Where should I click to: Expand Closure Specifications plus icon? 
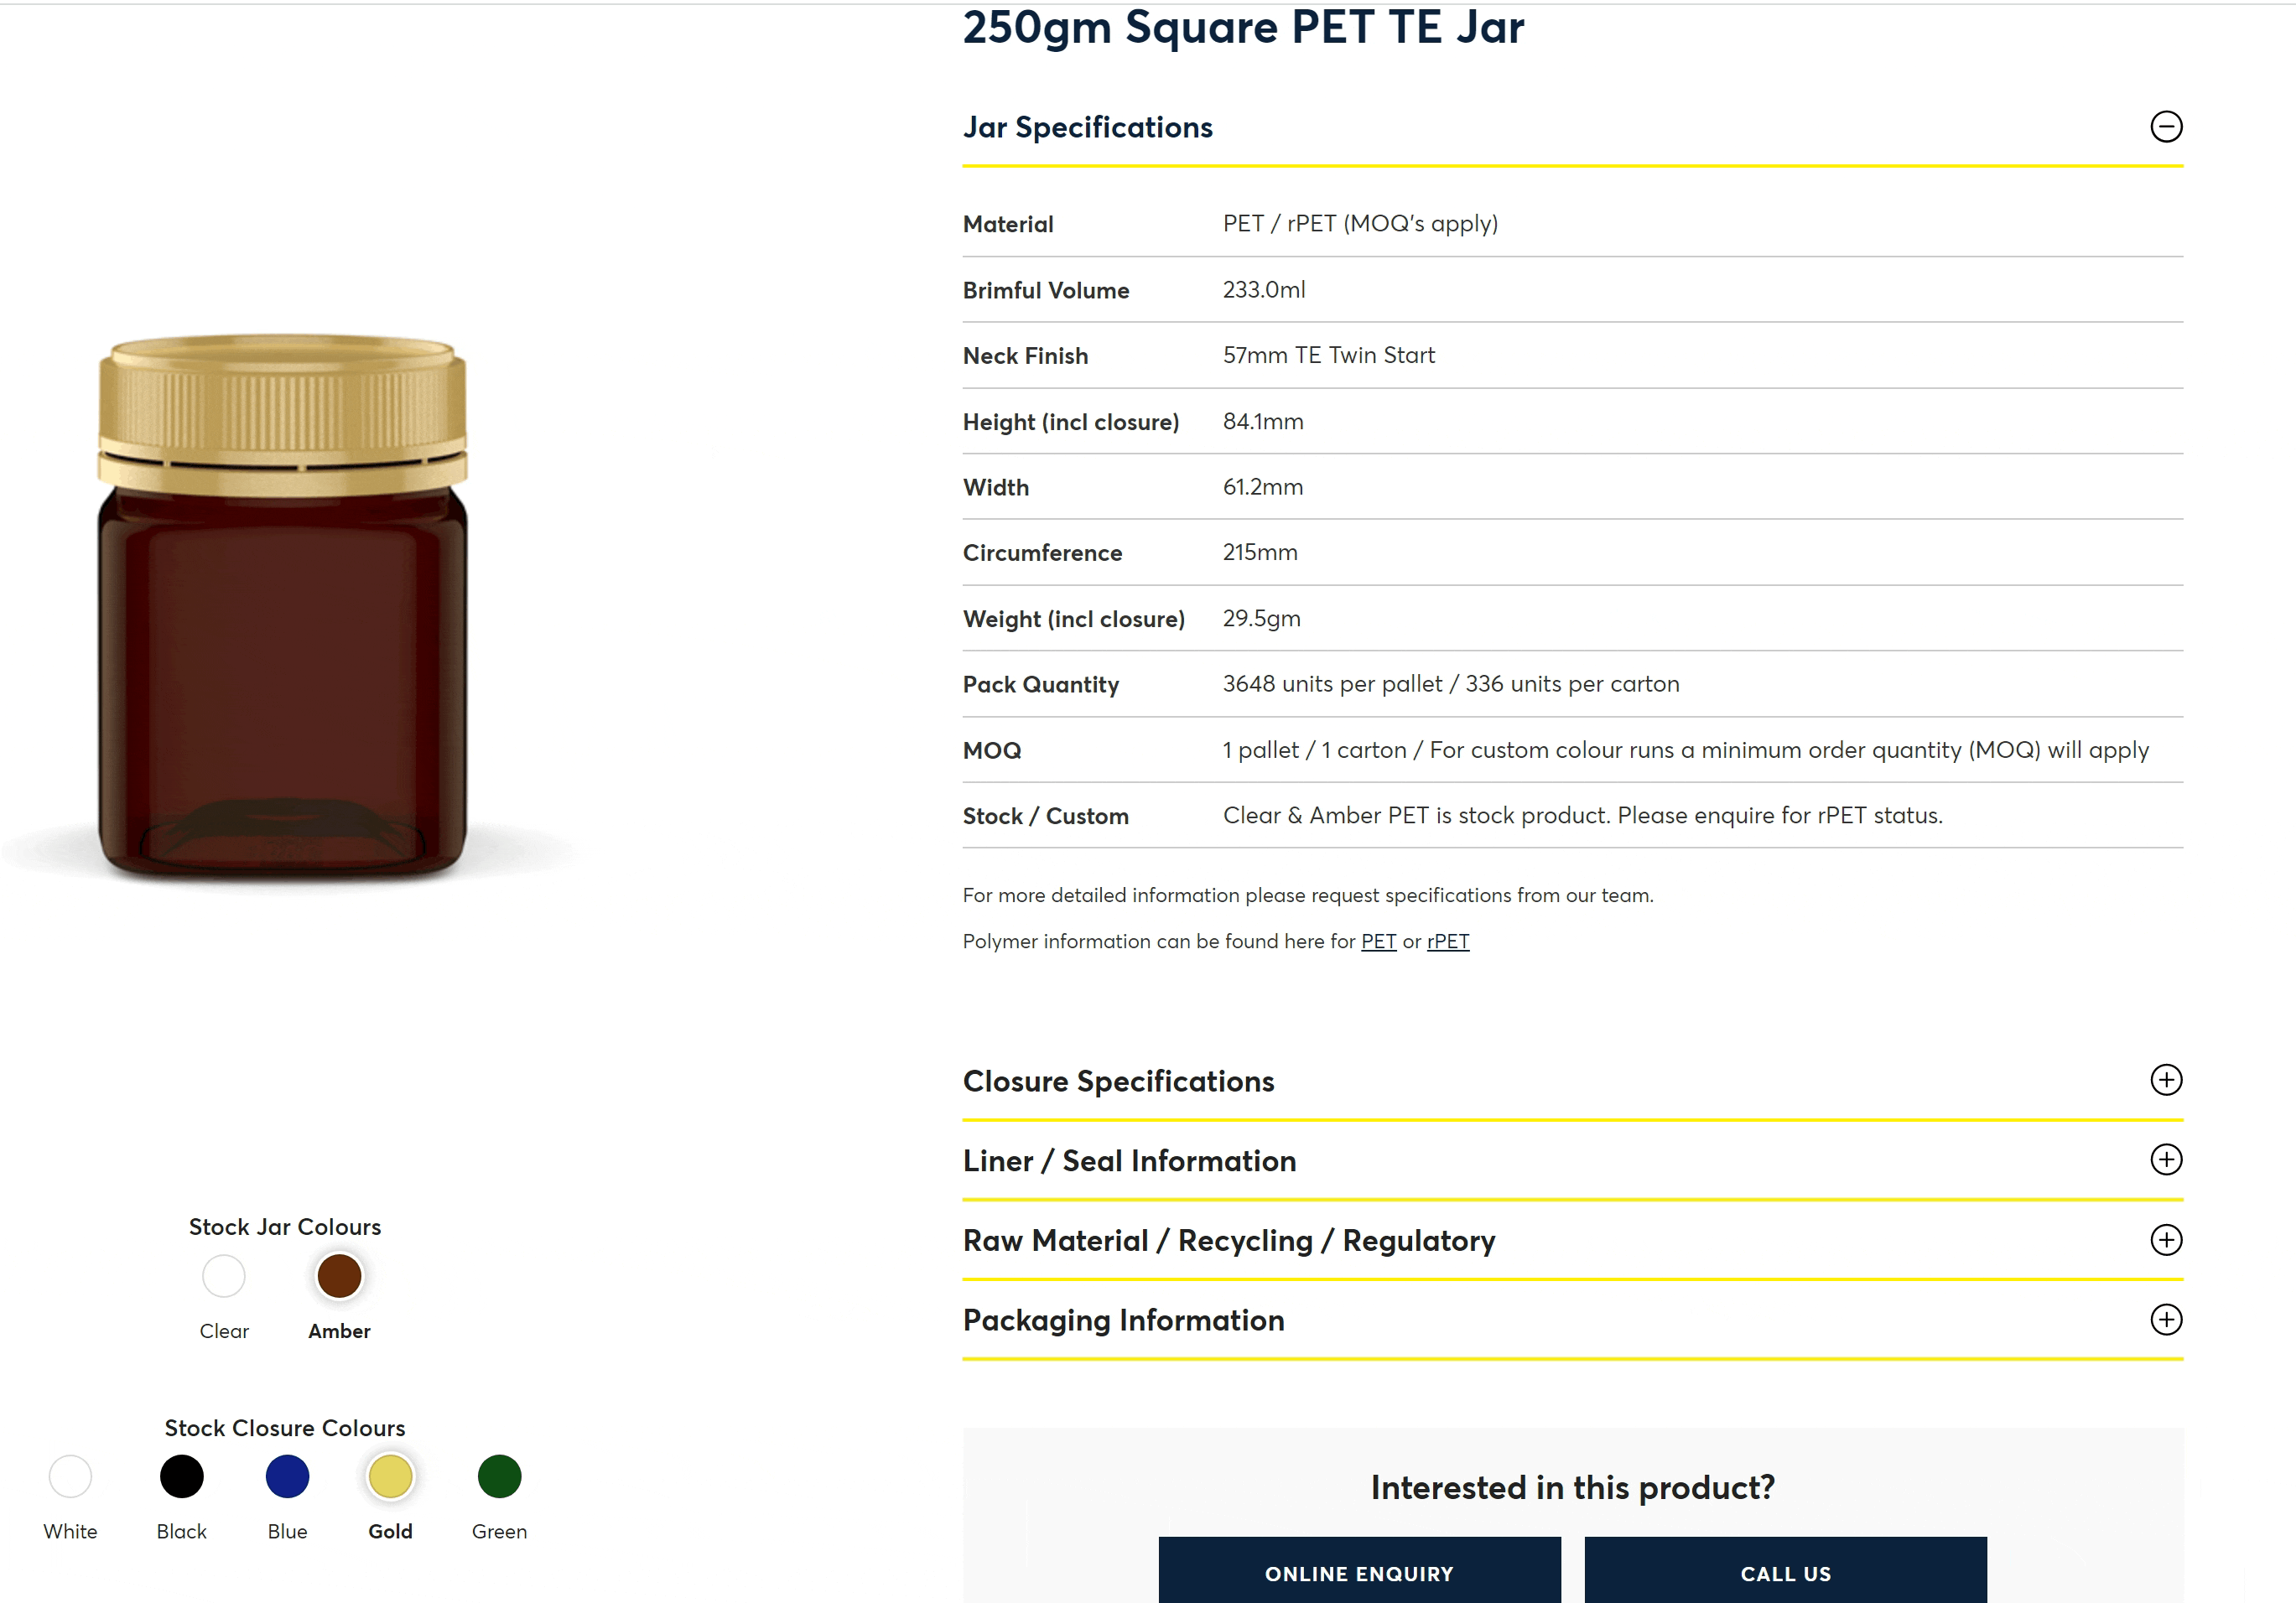(2166, 1080)
